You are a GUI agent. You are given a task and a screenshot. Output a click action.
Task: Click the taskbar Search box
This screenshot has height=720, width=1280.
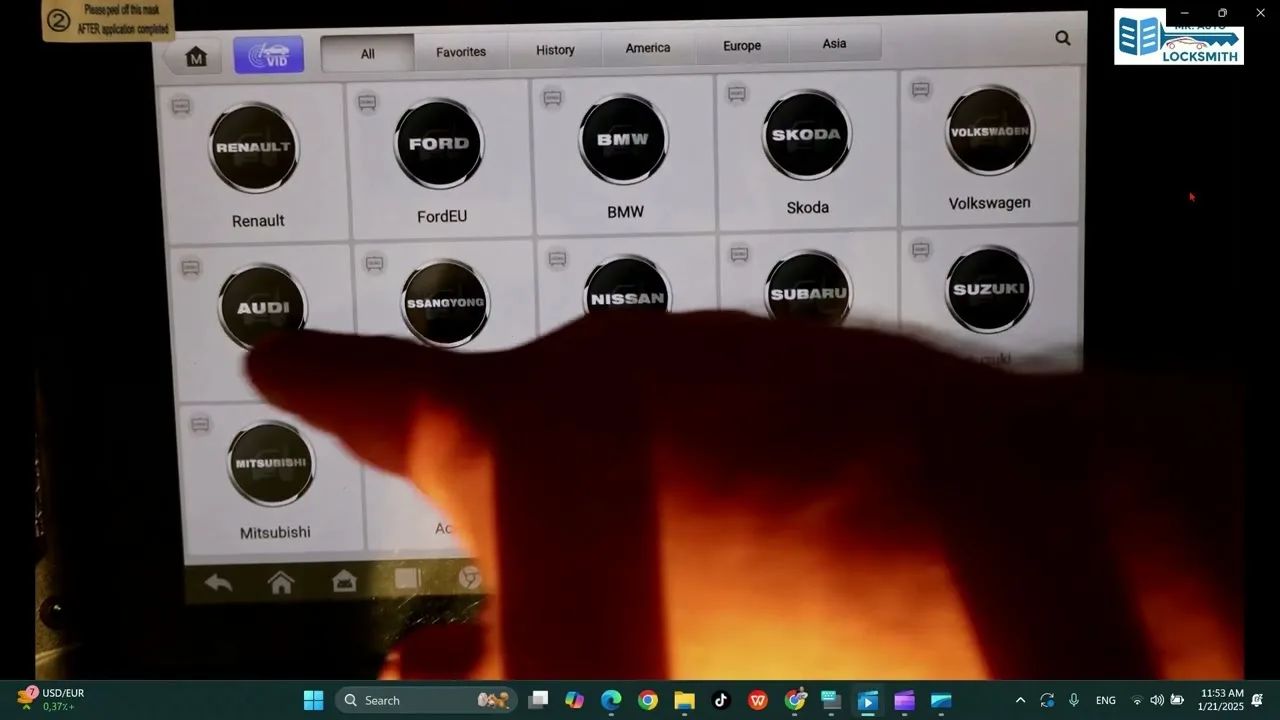427,700
